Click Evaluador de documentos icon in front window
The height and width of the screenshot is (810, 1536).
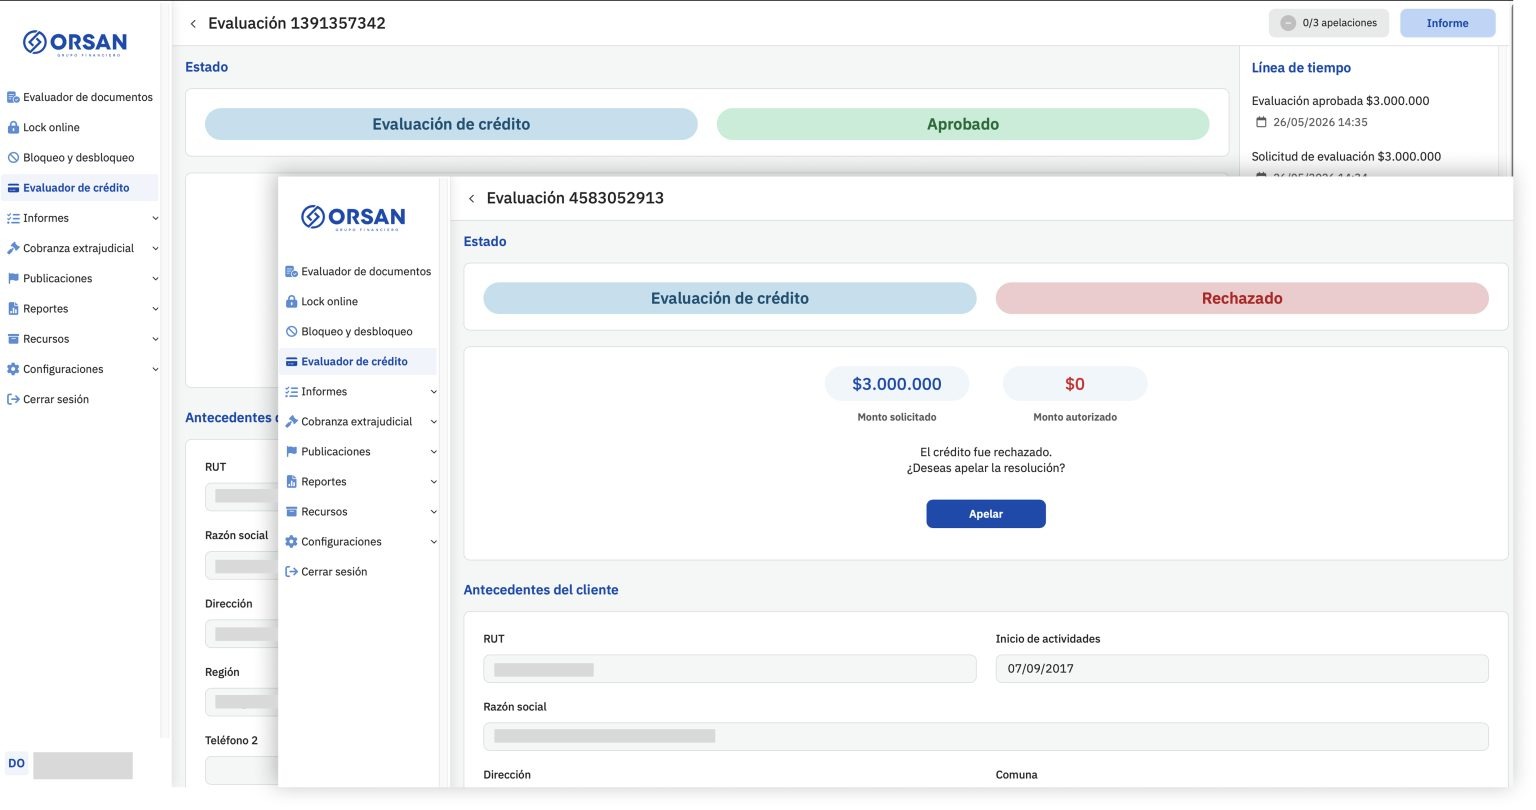click(291, 271)
